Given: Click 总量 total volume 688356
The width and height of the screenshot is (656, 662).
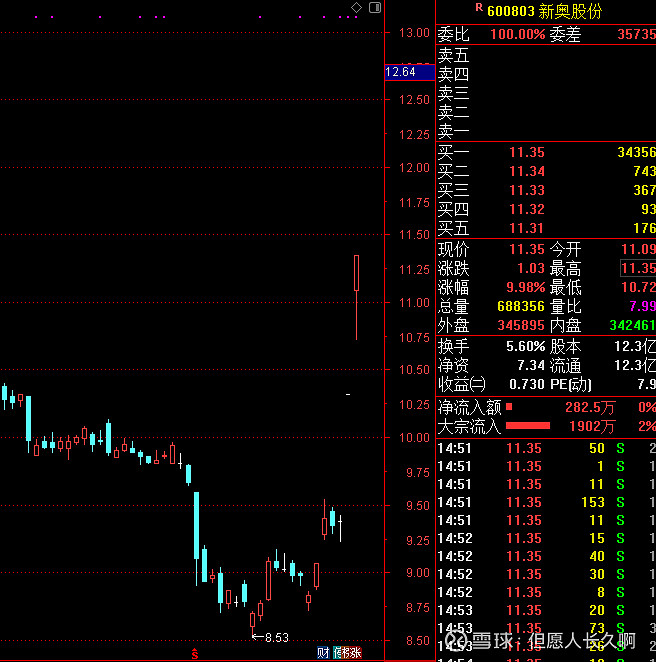Looking at the screenshot, I should [x=521, y=306].
